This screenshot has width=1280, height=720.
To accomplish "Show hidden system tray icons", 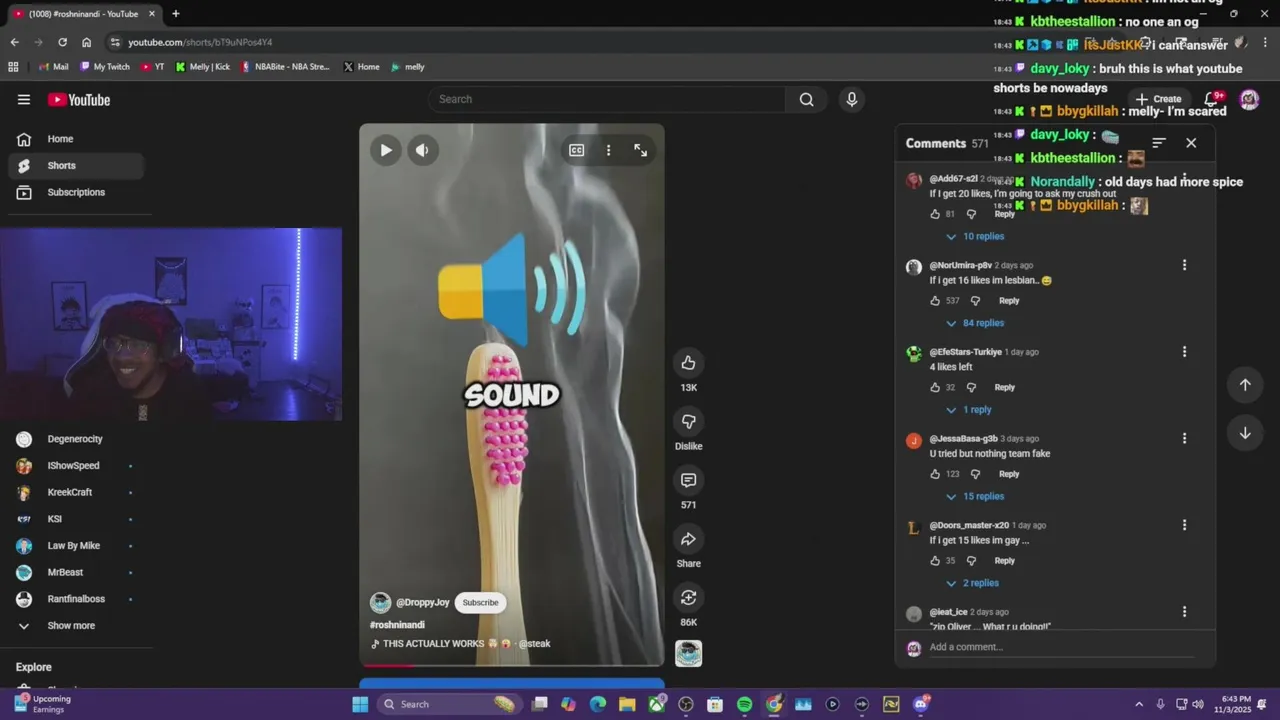I will [x=1139, y=704].
